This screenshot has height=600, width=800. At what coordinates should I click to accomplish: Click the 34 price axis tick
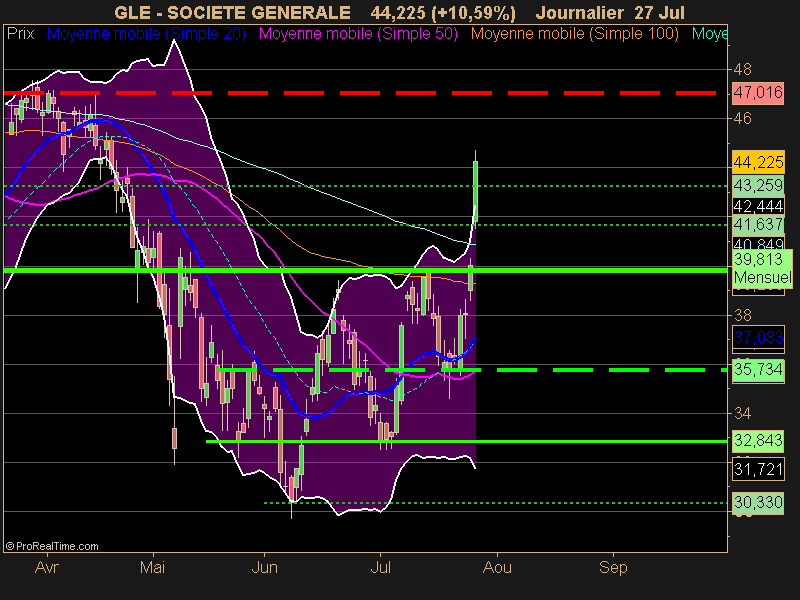pos(742,413)
